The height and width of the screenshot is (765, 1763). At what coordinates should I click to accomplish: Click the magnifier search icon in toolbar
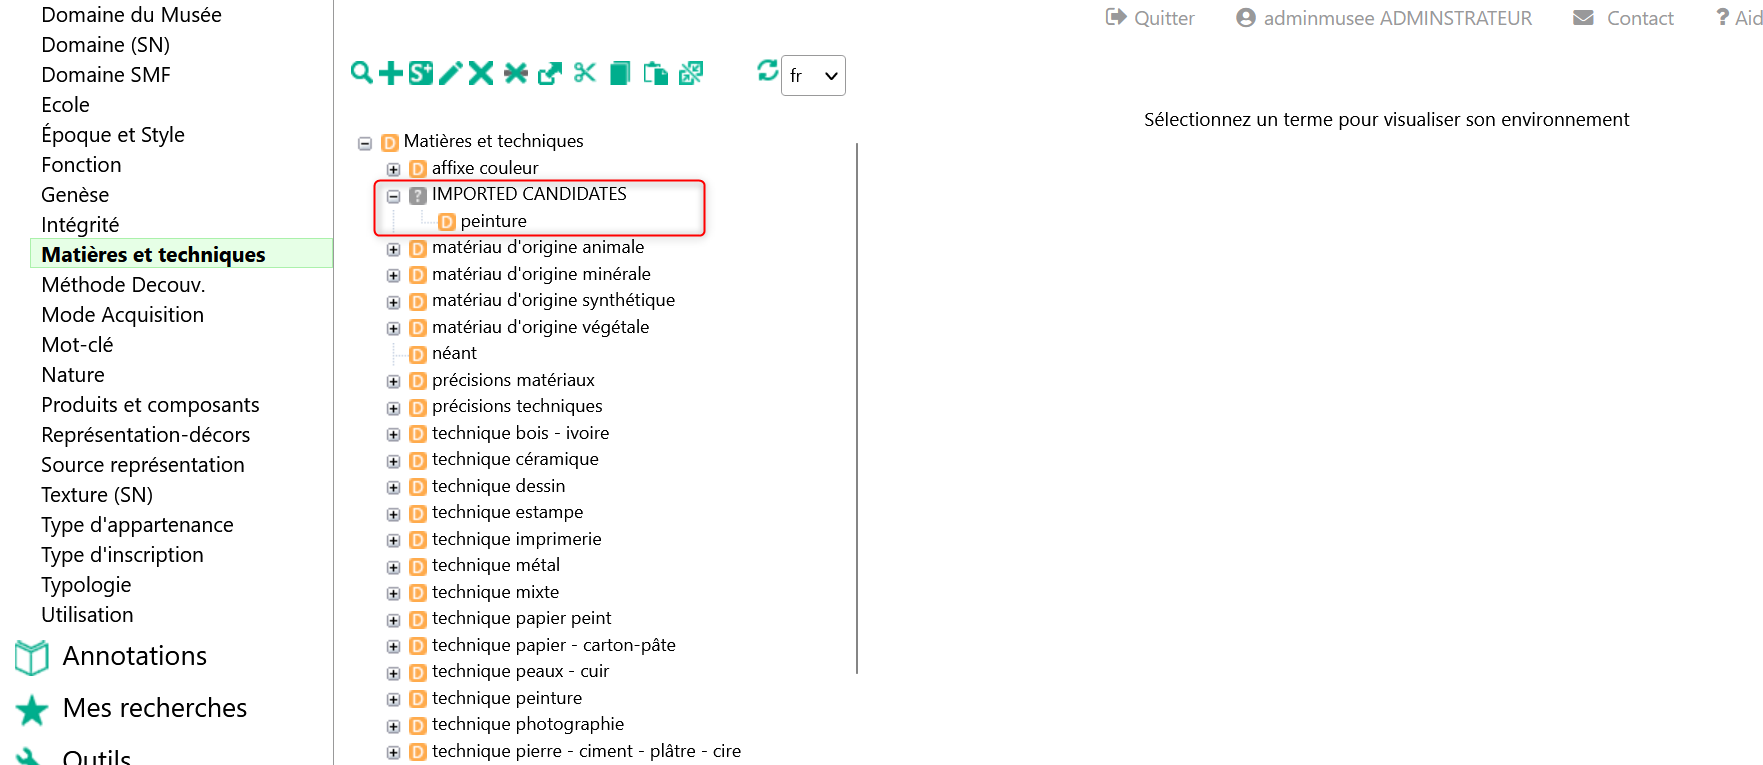pos(362,73)
